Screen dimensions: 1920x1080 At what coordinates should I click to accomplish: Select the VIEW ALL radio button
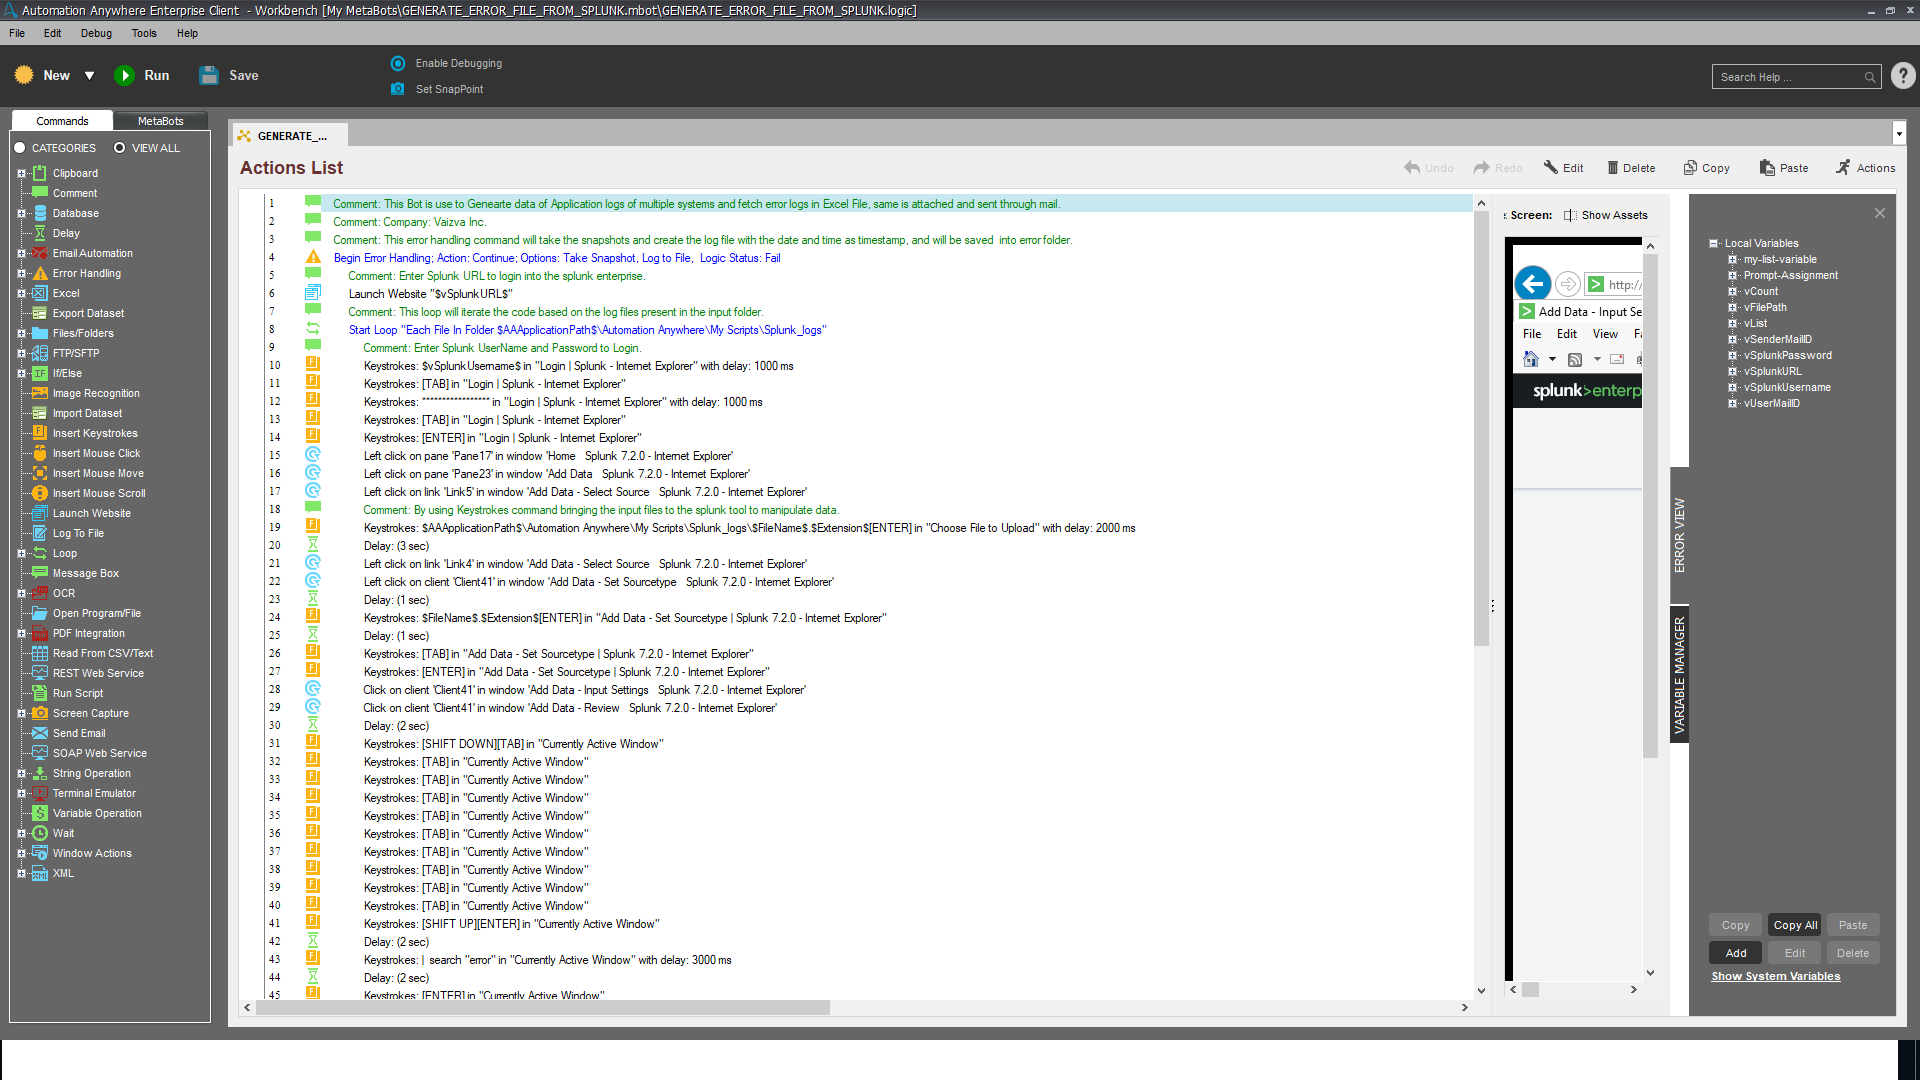pos(119,148)
